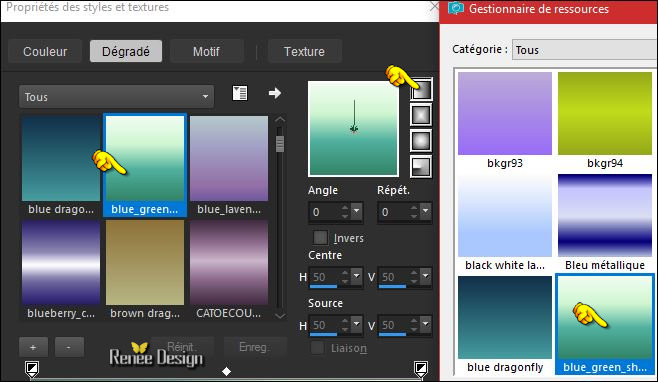Click the Réinit. button

click(182, 347)
